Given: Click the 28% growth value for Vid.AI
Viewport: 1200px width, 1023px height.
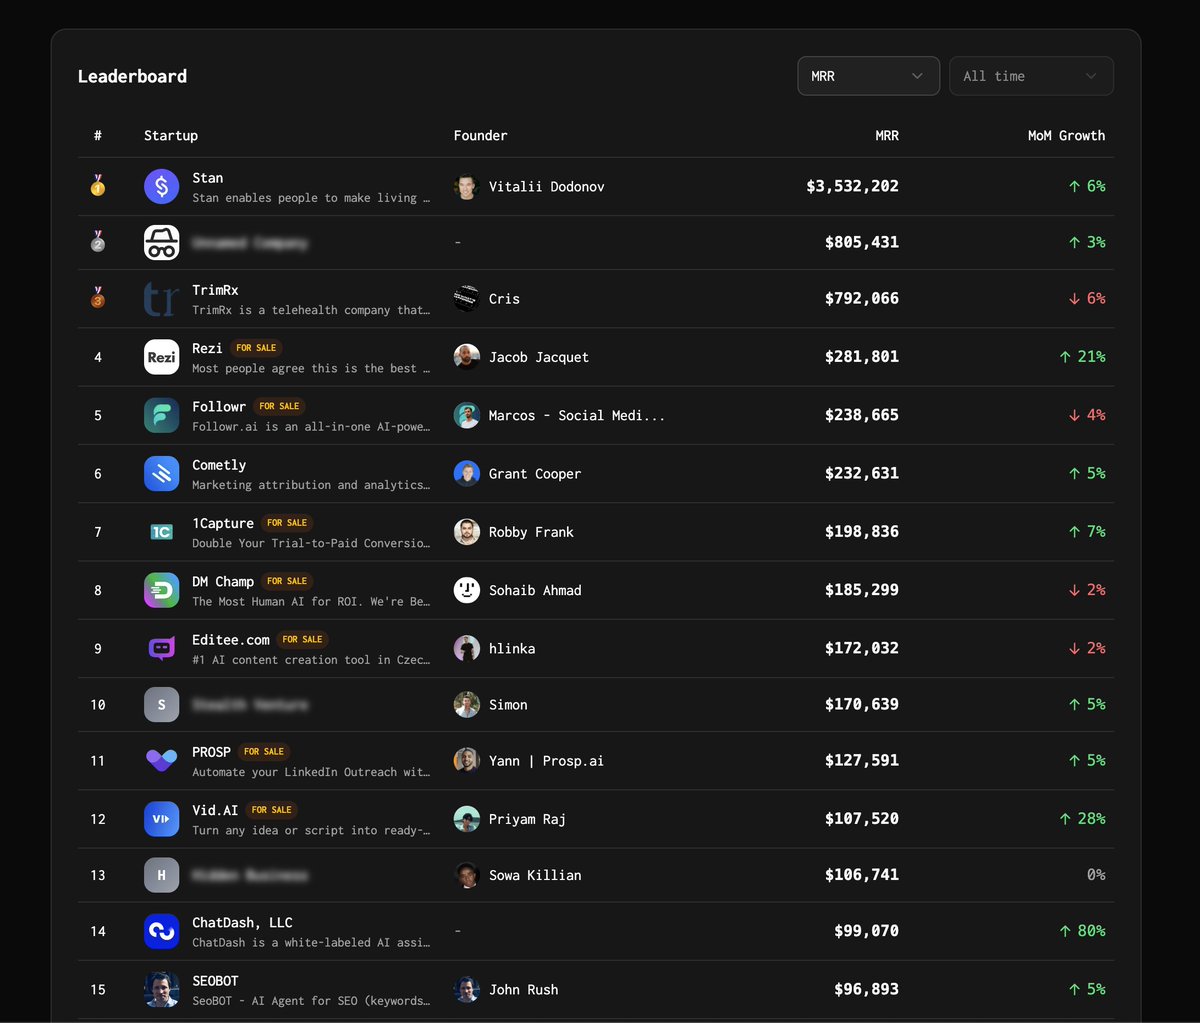Looking at the screenshot, I should (x=1082, y=819).
